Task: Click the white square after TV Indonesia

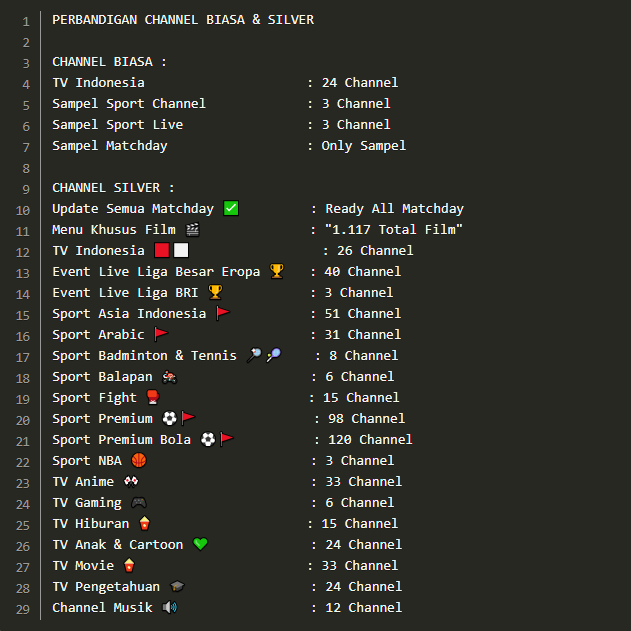Action: click(181, 250)
